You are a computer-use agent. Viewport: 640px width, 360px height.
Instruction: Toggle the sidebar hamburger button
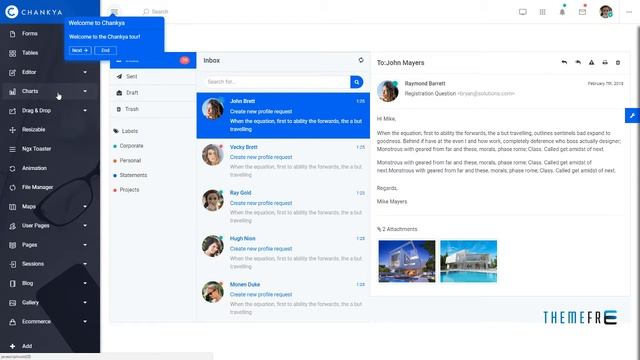pos(114,11)
